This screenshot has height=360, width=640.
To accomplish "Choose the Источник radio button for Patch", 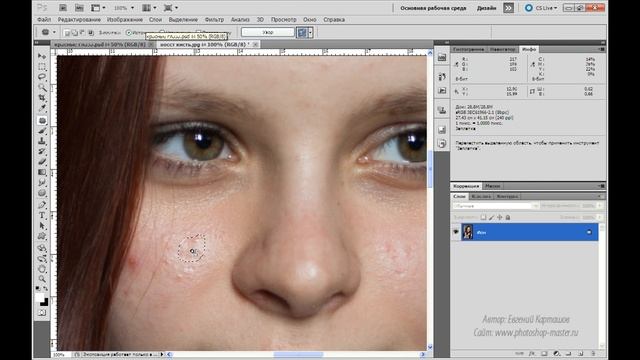I will [129, 32].
